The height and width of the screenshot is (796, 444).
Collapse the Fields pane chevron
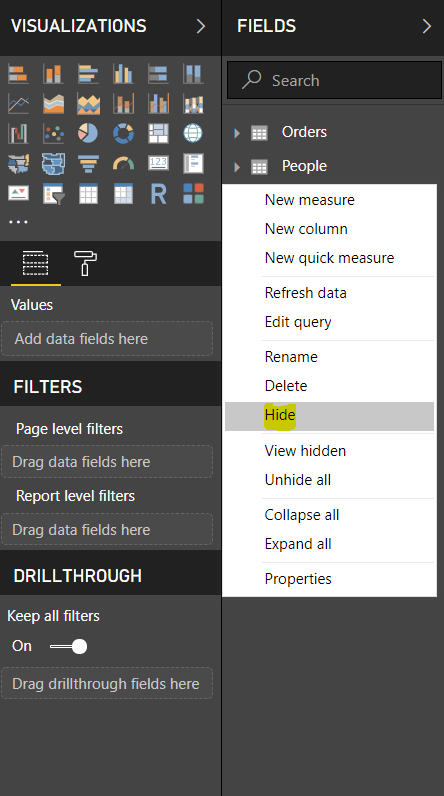tap(427, 26)
